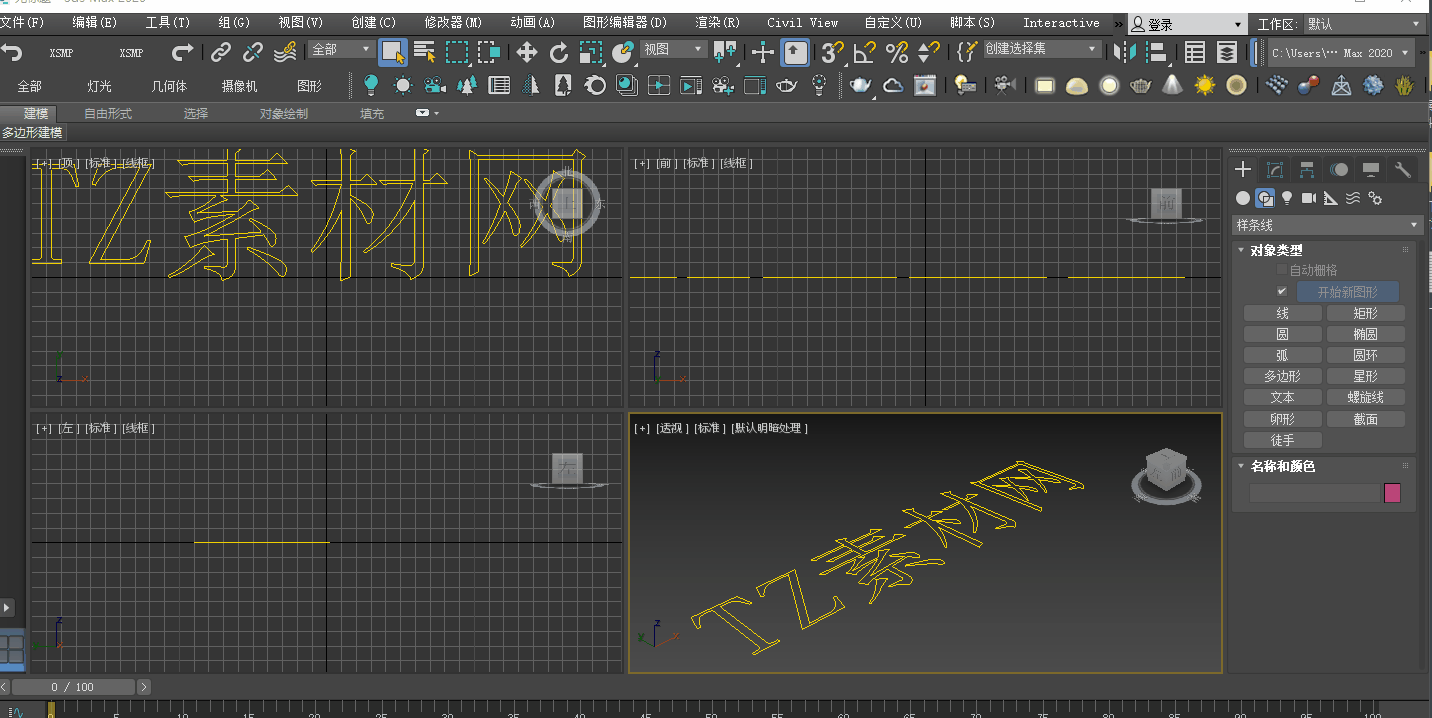Image resolution: width=1432 pixels, height=718 pixels.
Task: Open the 视图 reference coordinate dropdown
Action: [673, 49]
